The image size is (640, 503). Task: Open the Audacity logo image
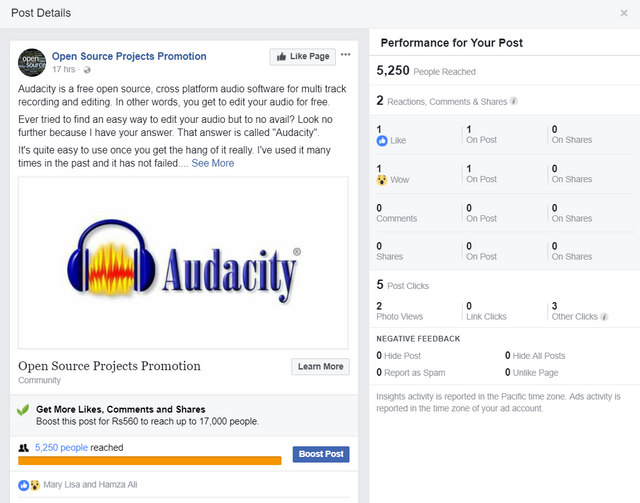point(183,263)
